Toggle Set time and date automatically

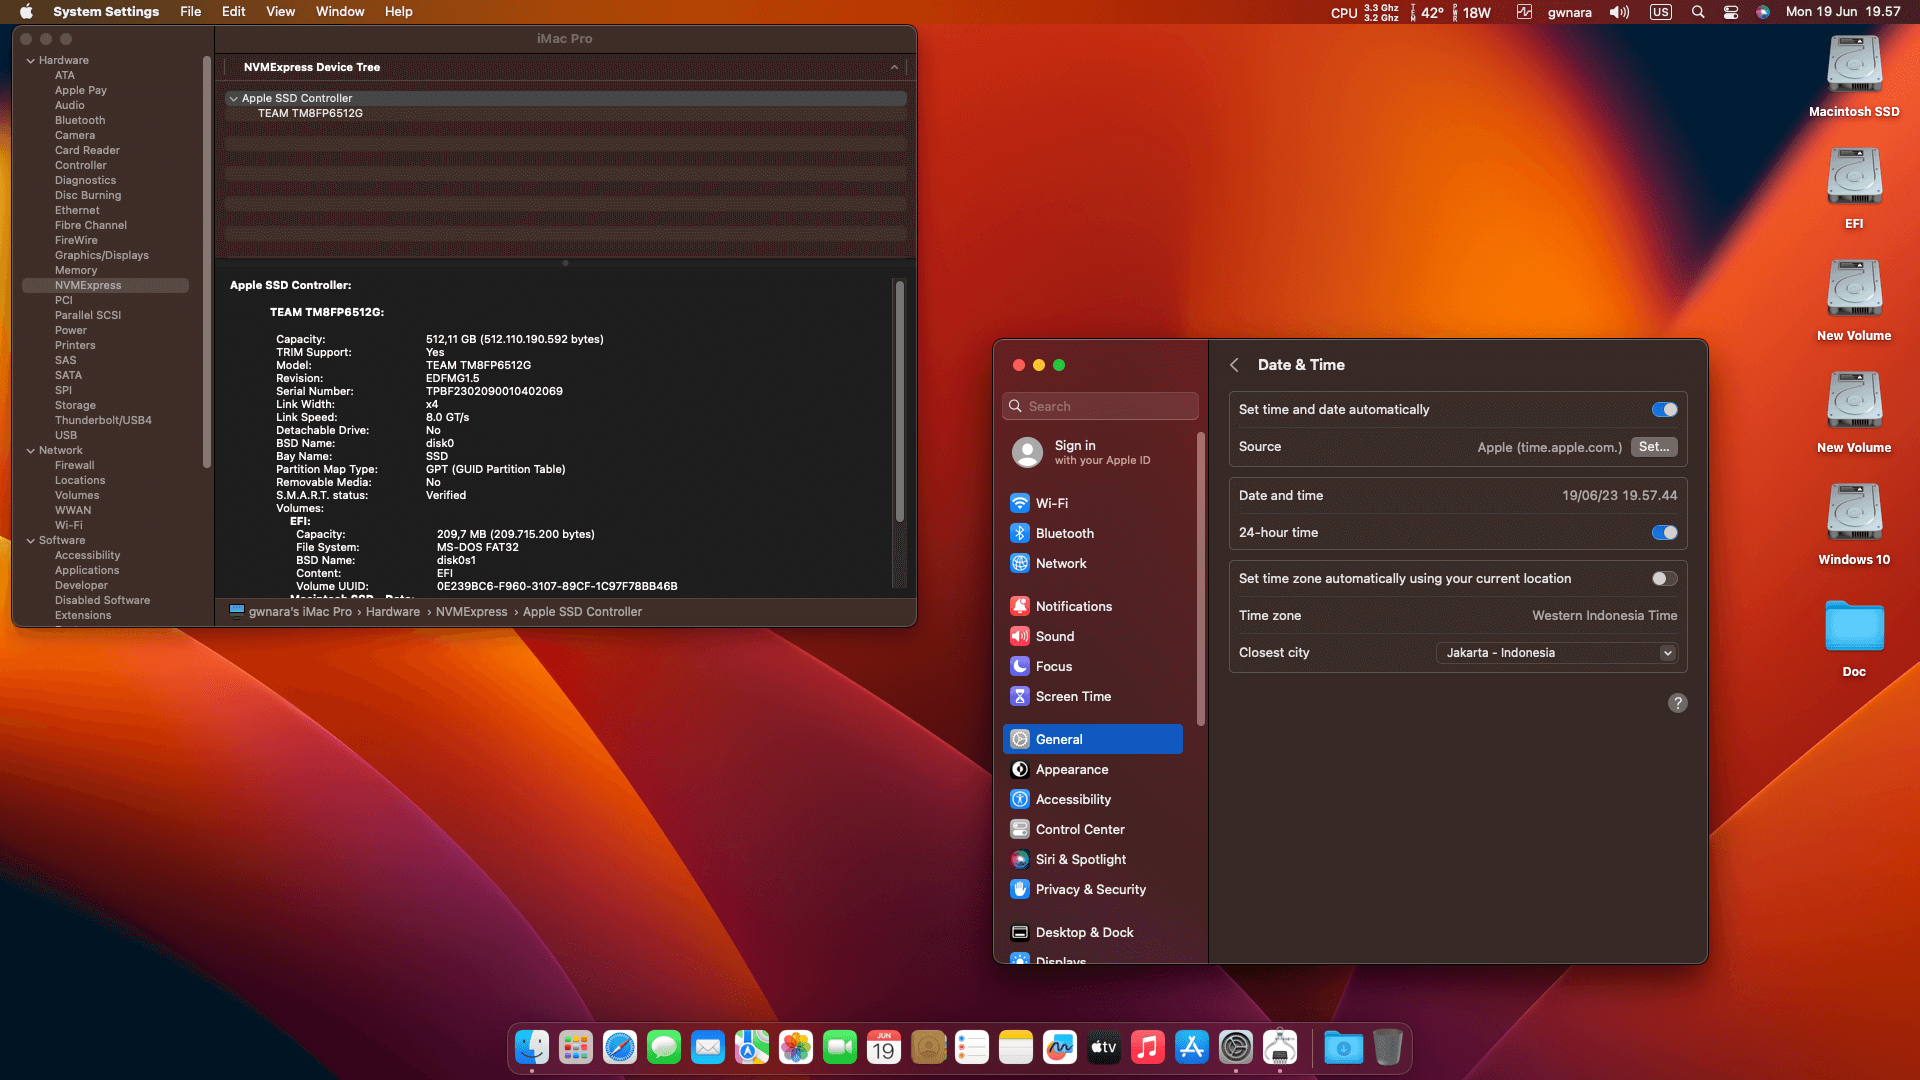pos(1664,409)
